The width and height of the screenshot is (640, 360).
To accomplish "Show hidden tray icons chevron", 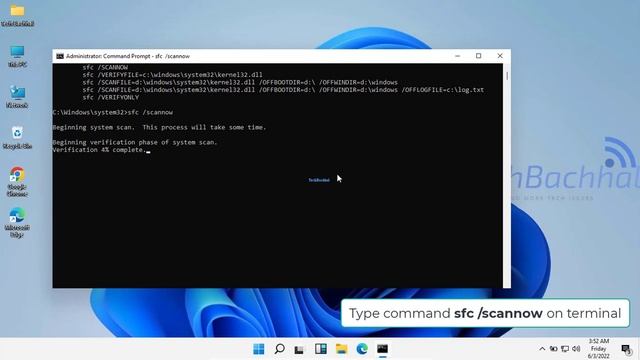I will pyautogui.click(x=542, y=349).
